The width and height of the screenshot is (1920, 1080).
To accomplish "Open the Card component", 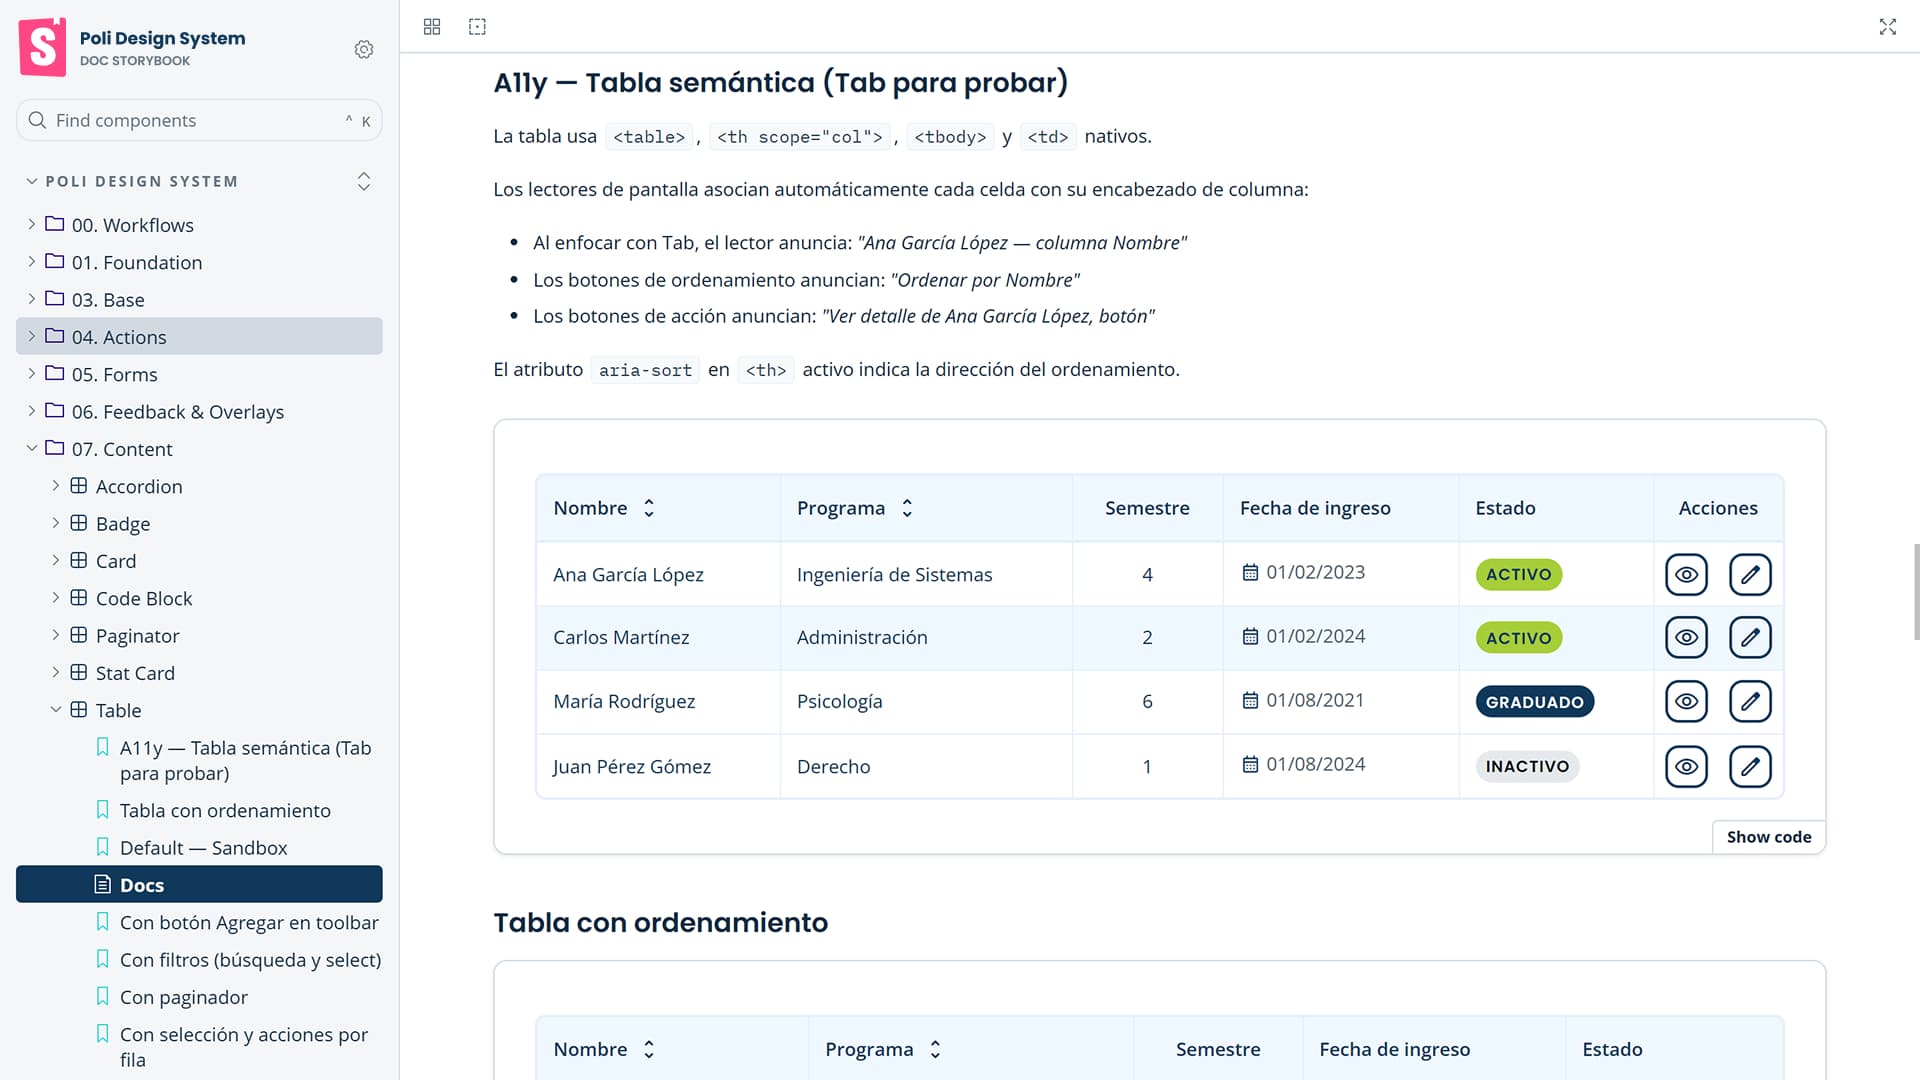I will pyautogui.click(x=199, y=561).
